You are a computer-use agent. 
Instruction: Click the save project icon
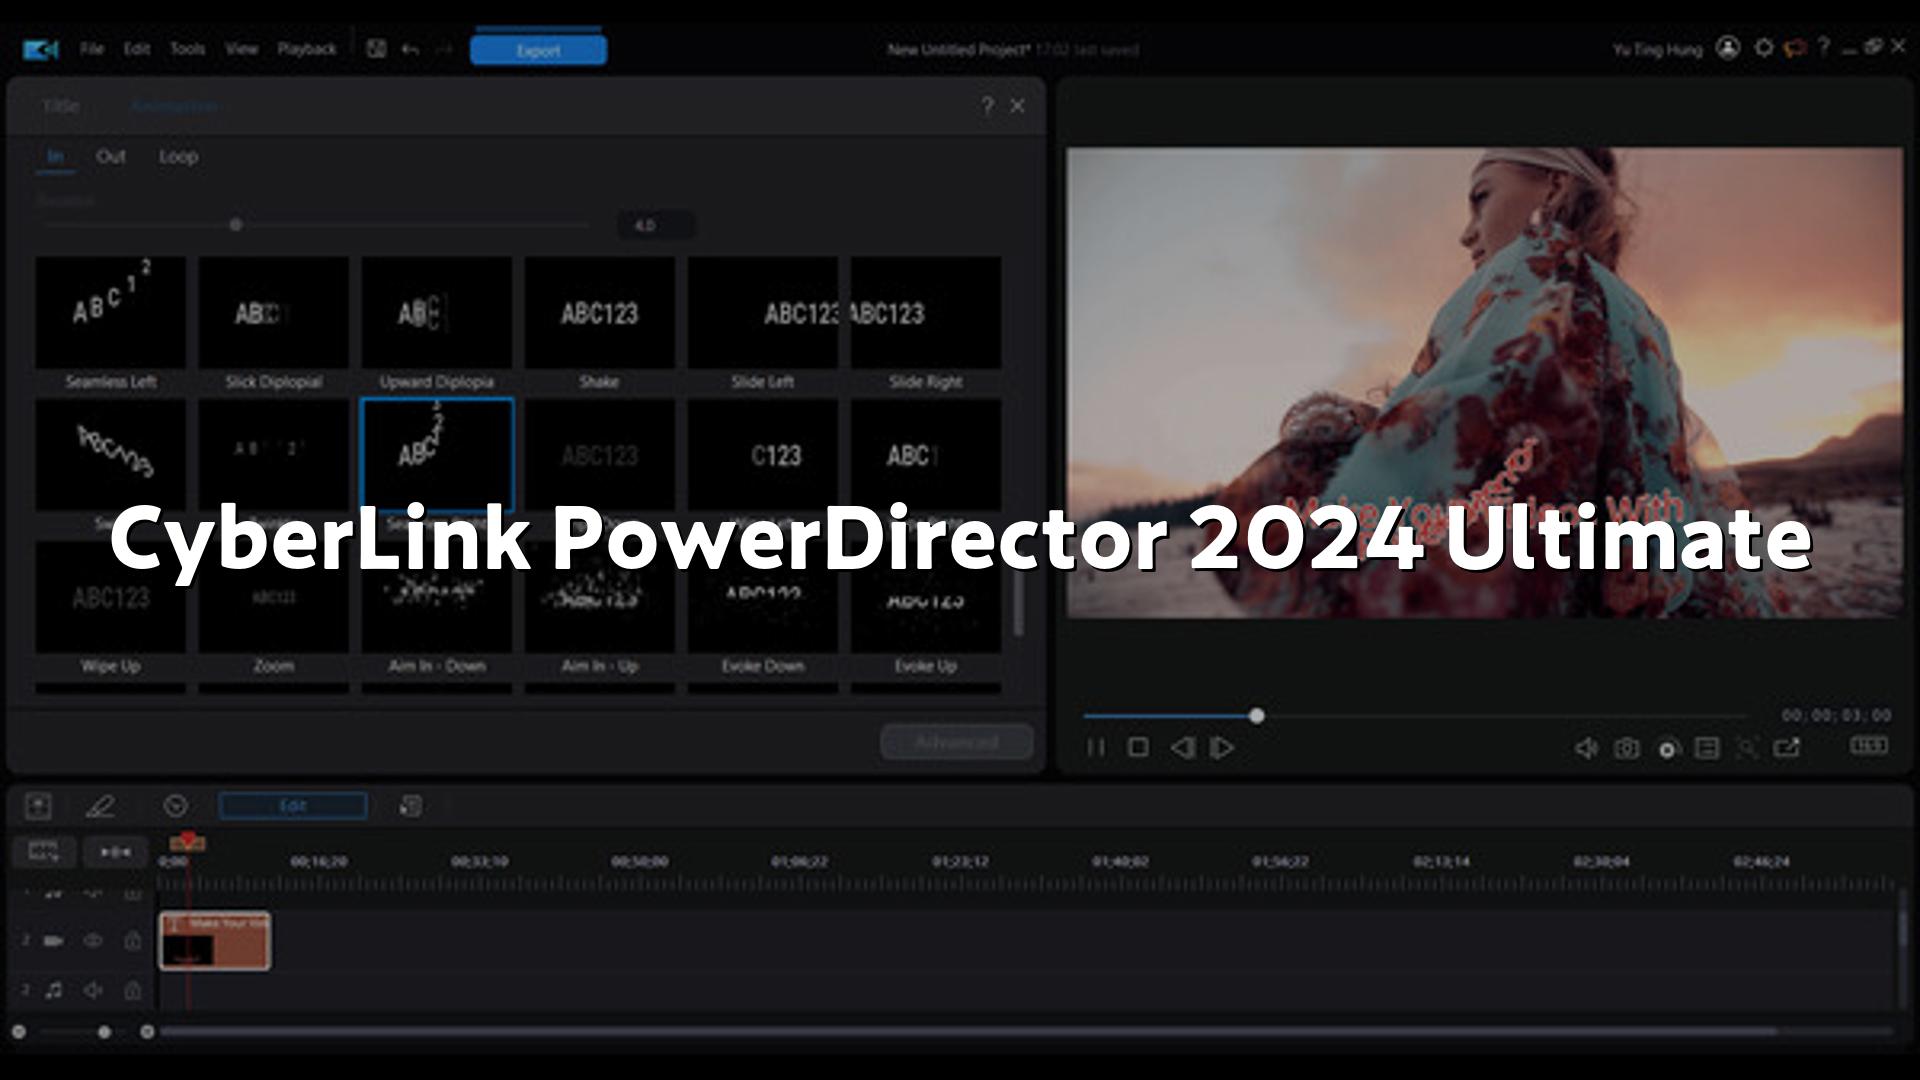click(376, 49)
